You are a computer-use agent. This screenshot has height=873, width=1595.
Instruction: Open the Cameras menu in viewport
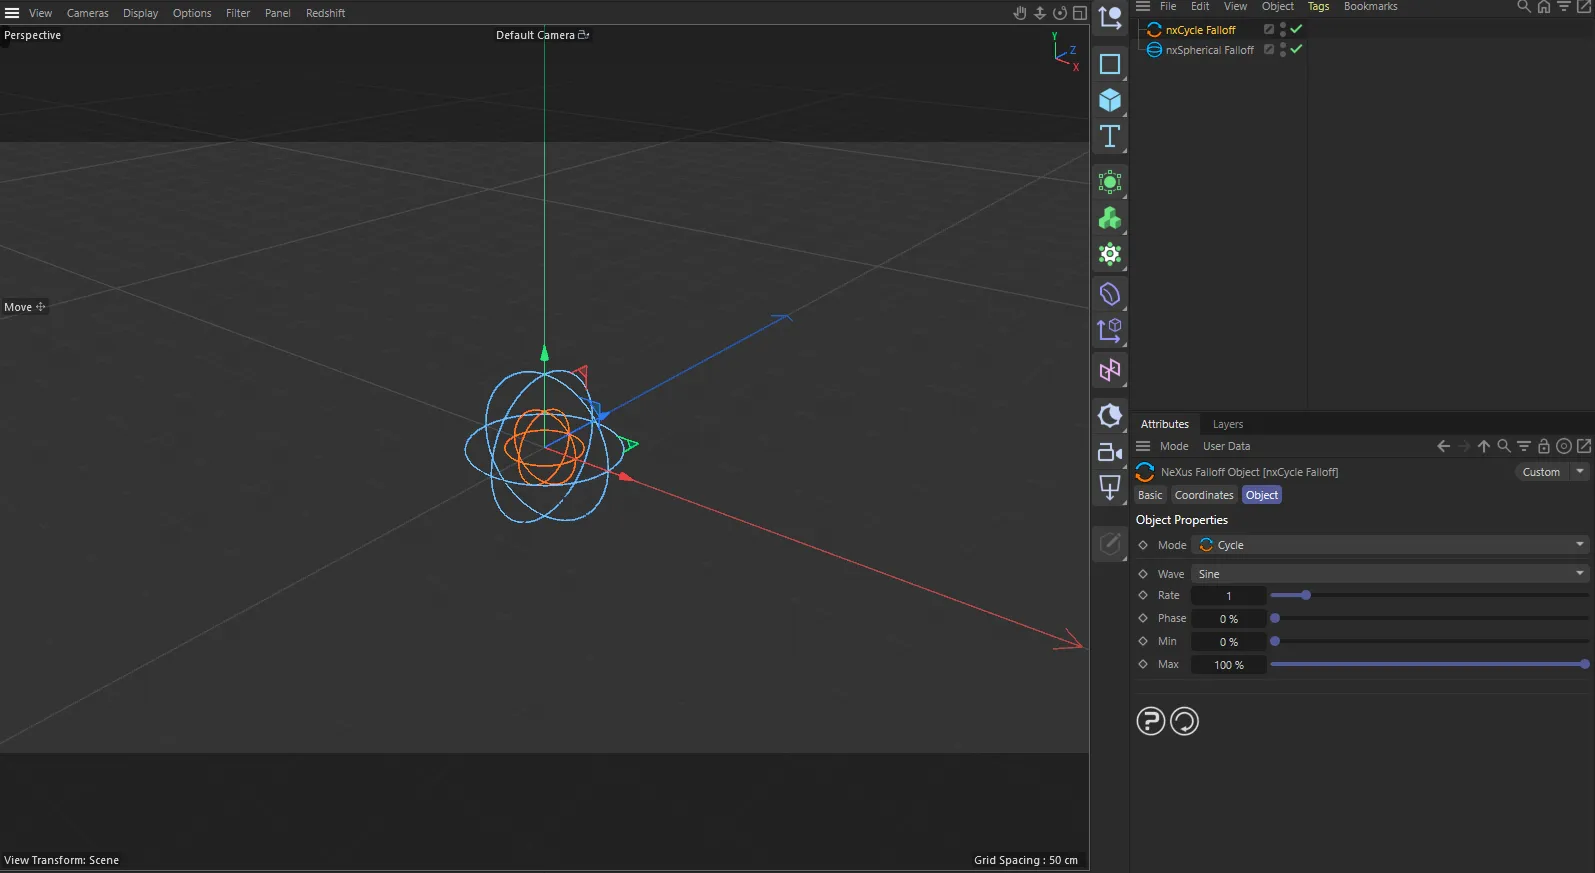pyautogui.click(x=88, y=13)
